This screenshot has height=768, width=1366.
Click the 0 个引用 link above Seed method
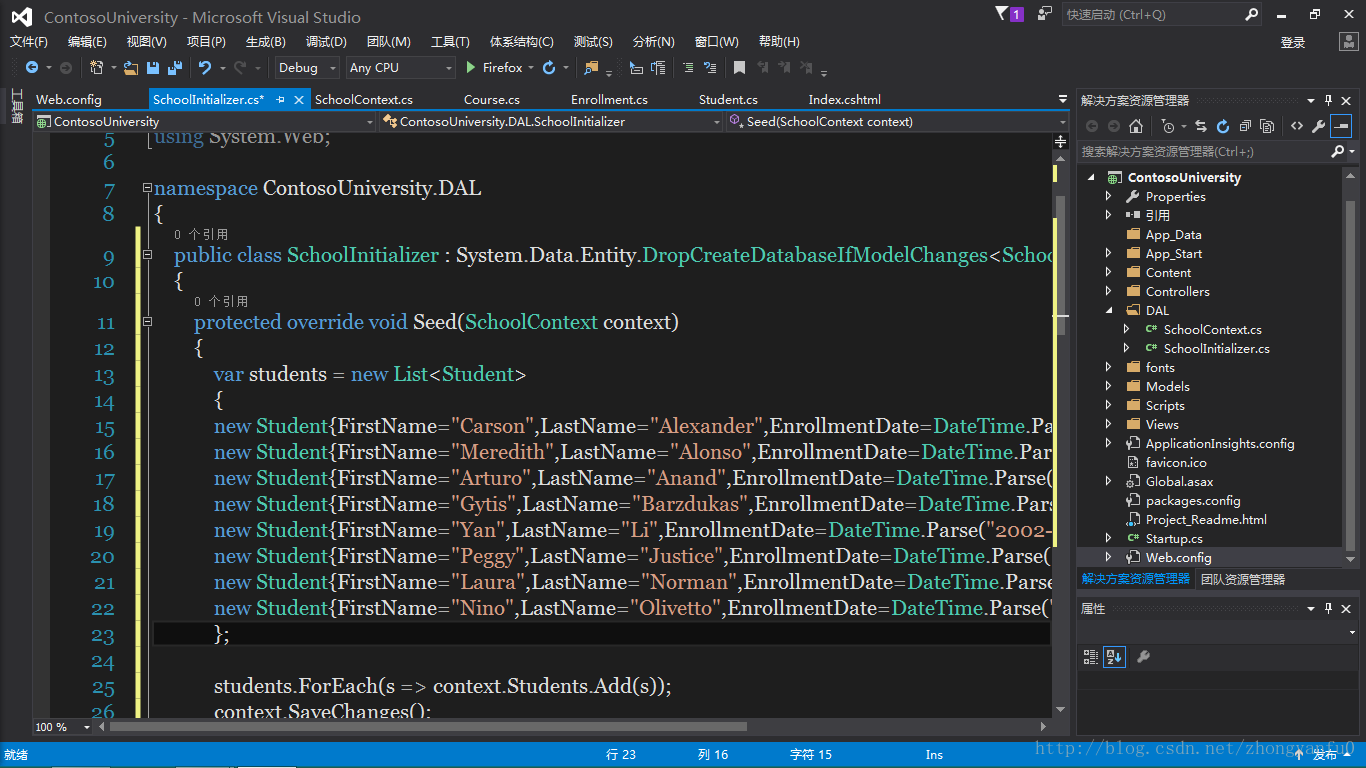click(x=221, y=301)
